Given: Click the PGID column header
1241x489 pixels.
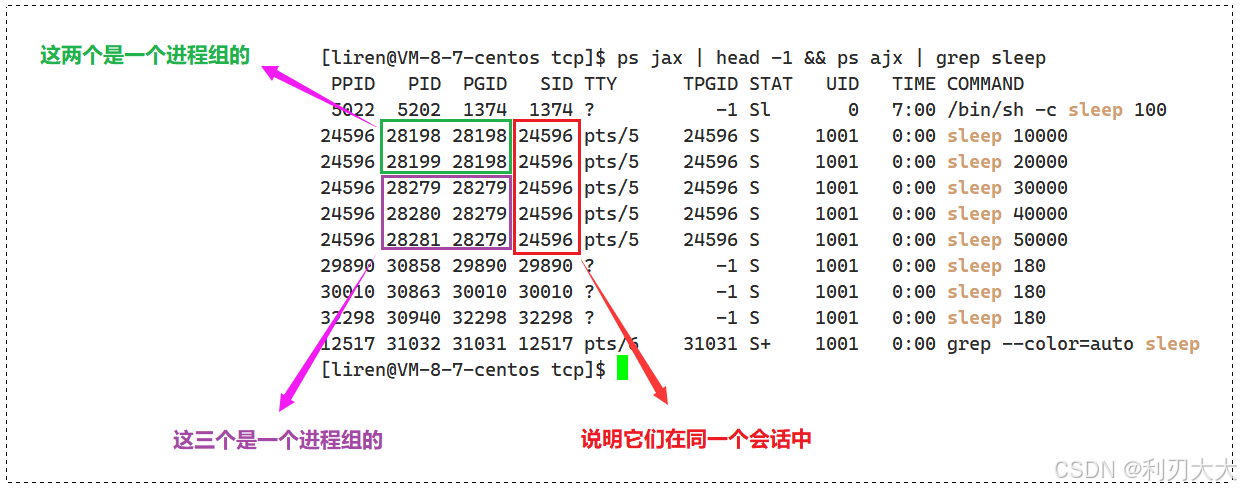Looking at the screenshot, I should [x=485, y=84].
